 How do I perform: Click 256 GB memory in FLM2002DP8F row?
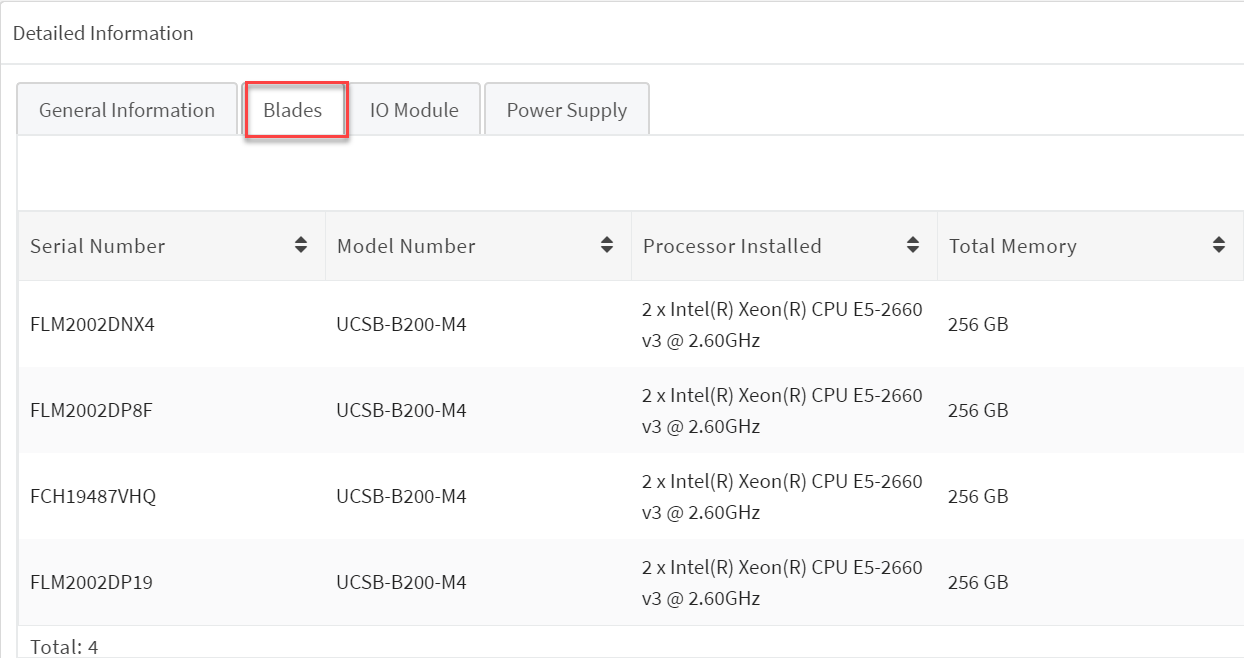point(978,411)
